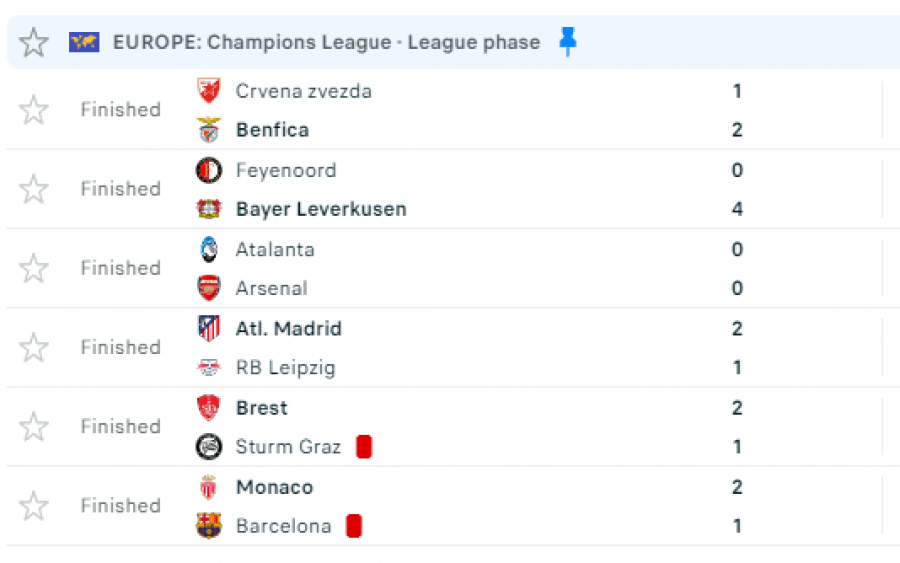Favorite the Brest vs Sturm Graz match
The image size is (900, 563).
(34, 427)
